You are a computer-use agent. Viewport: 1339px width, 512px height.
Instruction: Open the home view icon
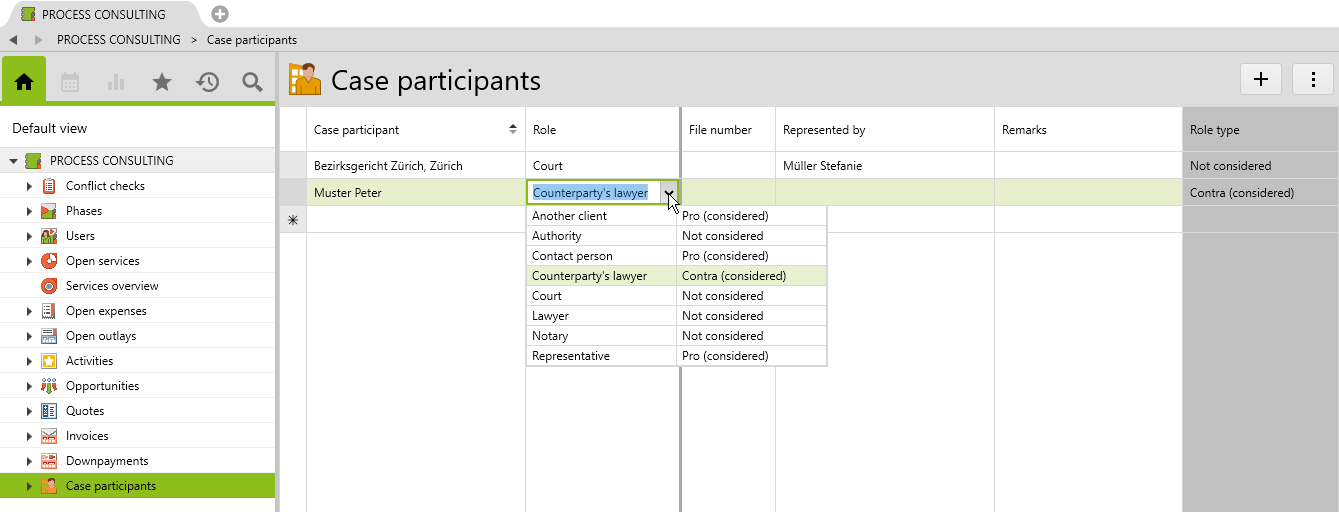pyautogui.click(x=24, y=82)
